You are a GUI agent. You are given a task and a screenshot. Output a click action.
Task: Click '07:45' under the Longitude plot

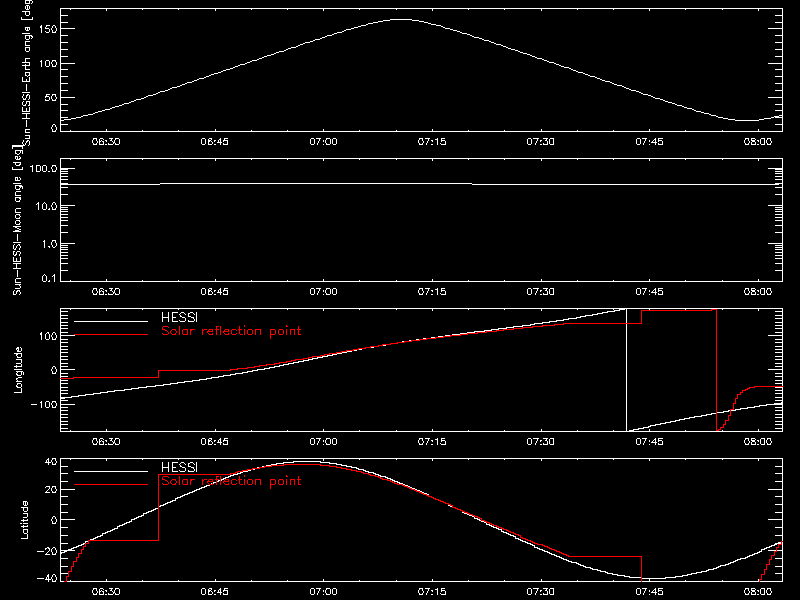coord(649,442)
